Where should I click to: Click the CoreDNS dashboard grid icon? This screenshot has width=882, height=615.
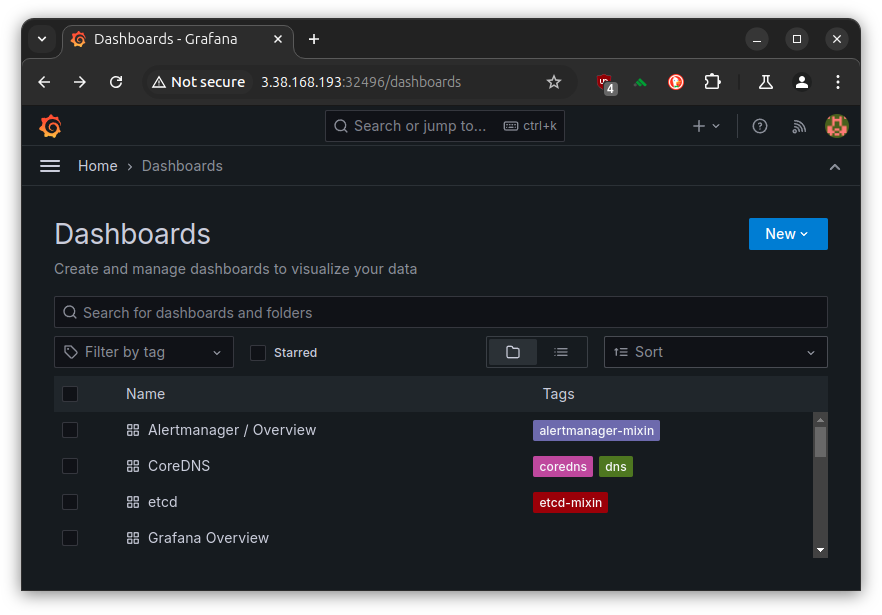133,466
